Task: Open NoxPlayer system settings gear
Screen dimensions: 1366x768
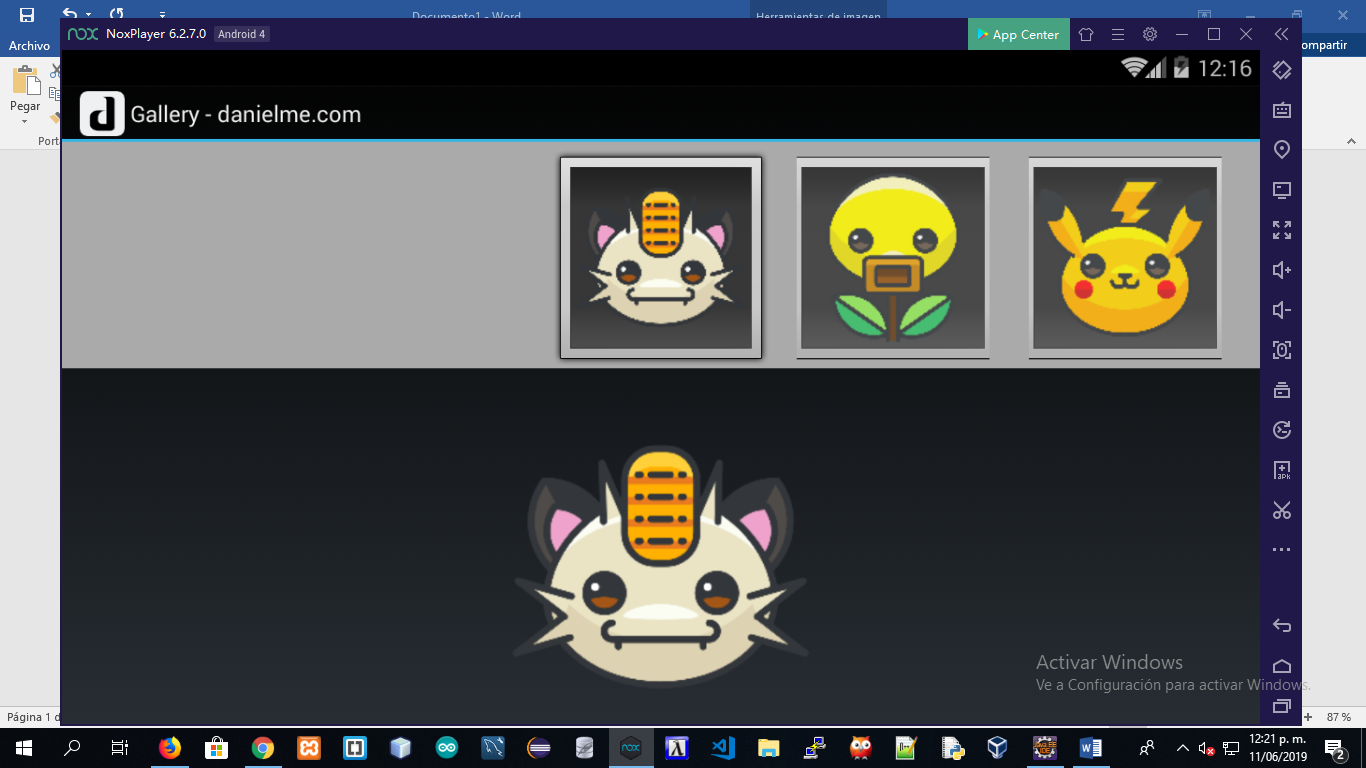Action: [1150, 34]
